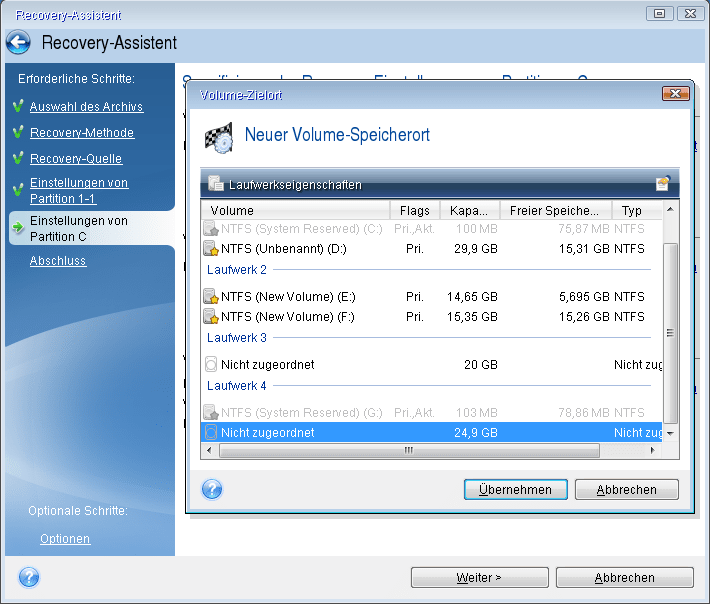Open the Auswahl des Archivs step
Screen dimensions: 710x604
point(86,107)
